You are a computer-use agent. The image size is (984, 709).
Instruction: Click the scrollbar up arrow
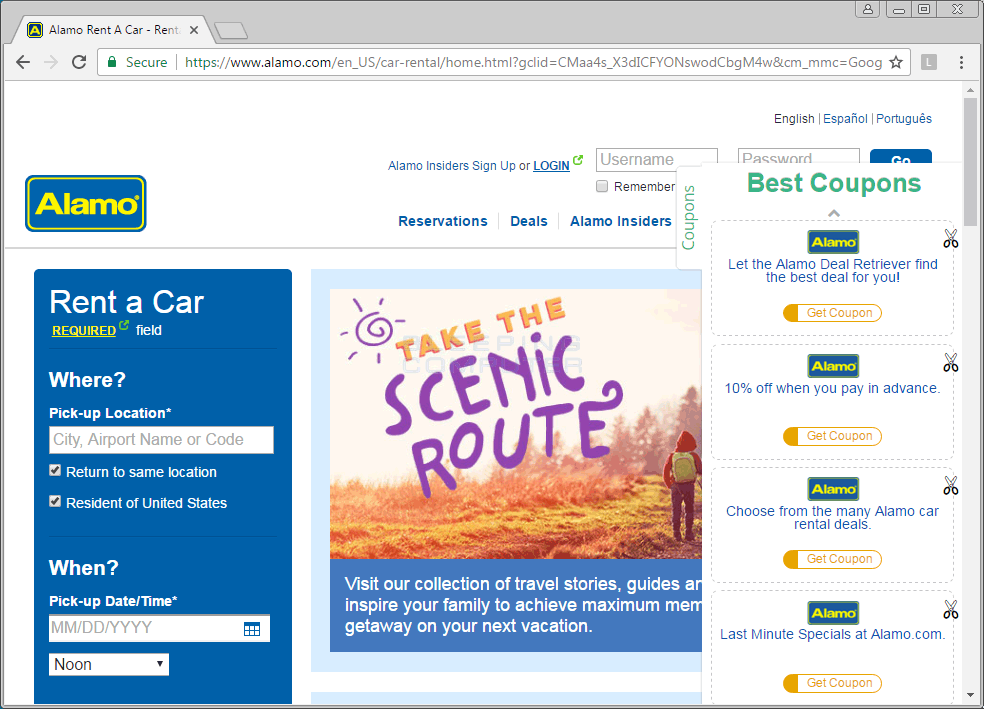970,90
